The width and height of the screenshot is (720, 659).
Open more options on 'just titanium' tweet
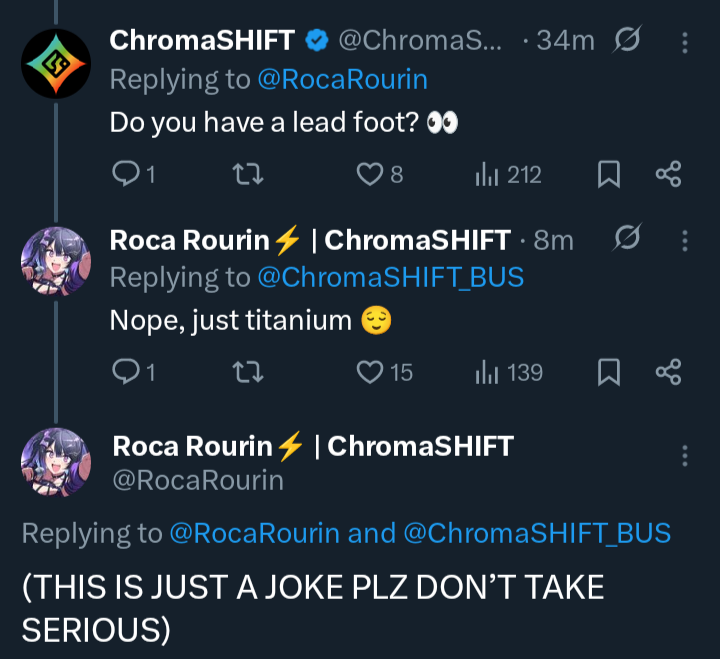tap(684, 240)
